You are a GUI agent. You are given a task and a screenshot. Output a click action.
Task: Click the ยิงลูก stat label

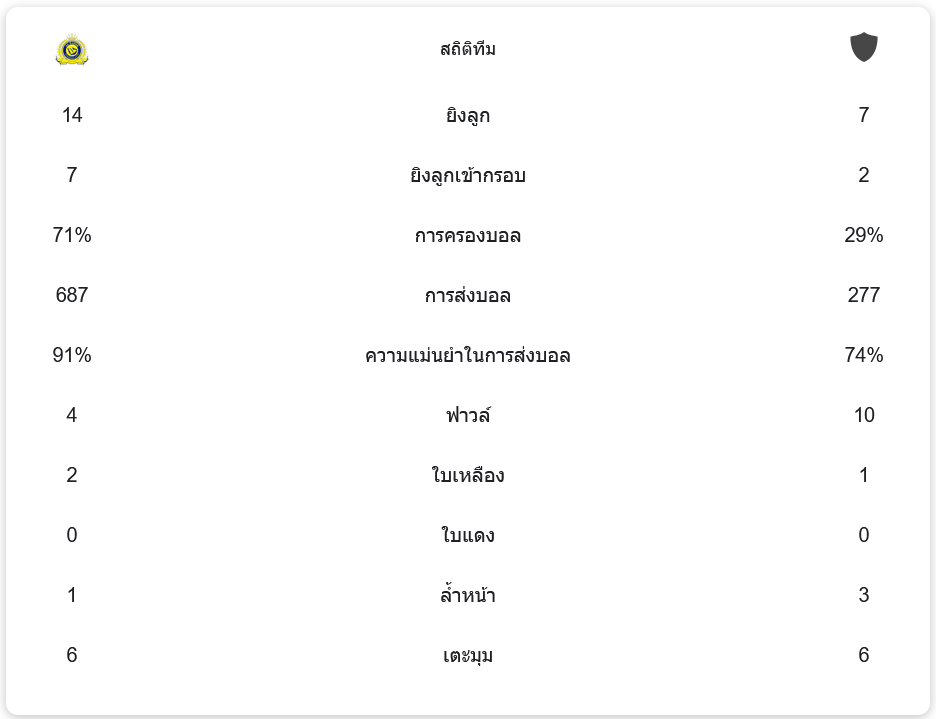click(468, 116)
